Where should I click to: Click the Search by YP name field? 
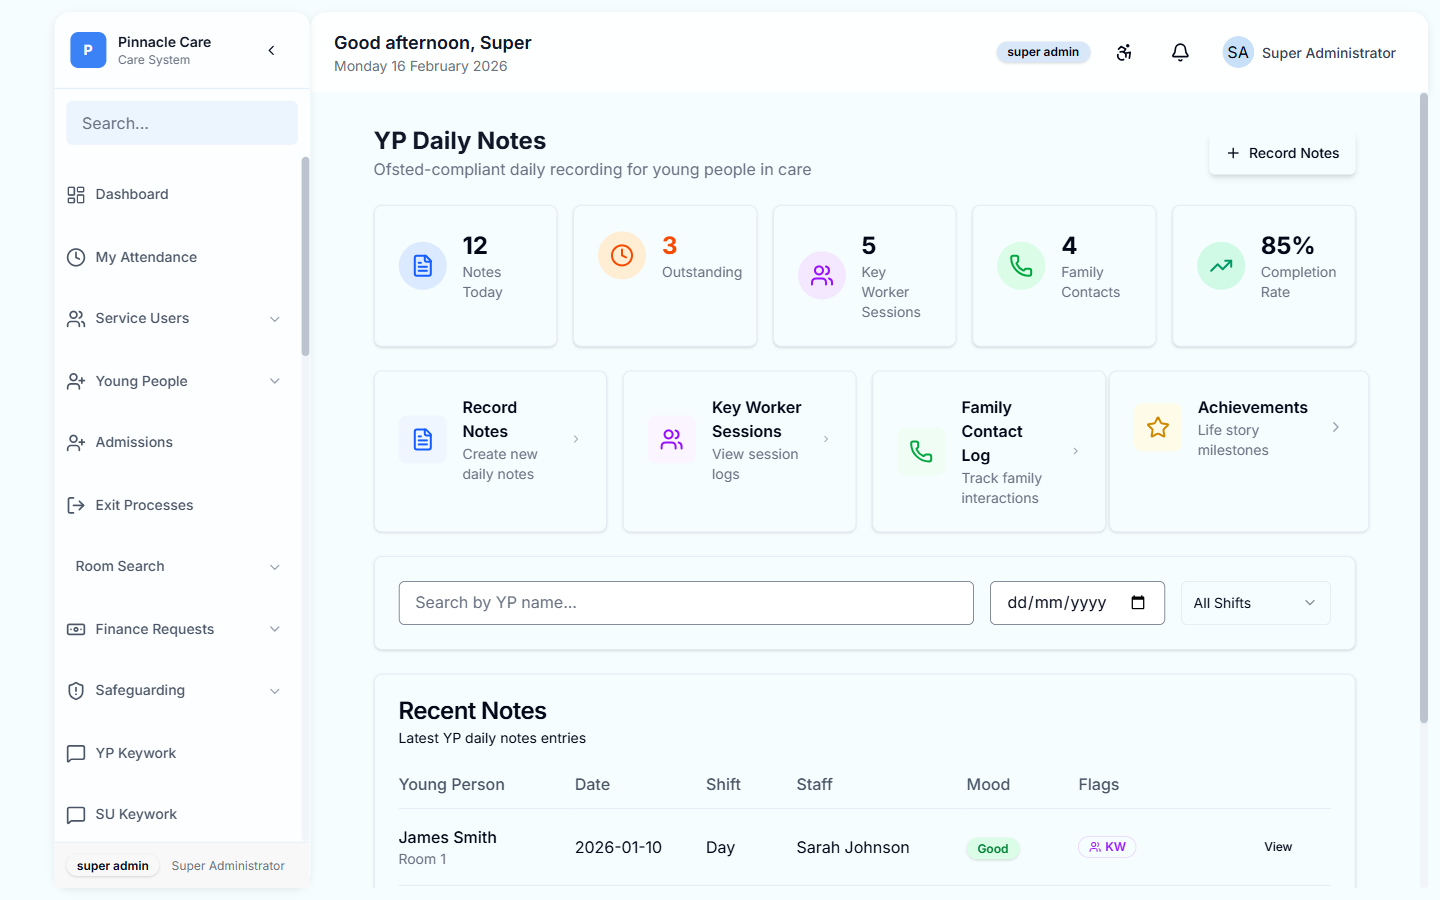pyautogui.click(x=686, y=603)
